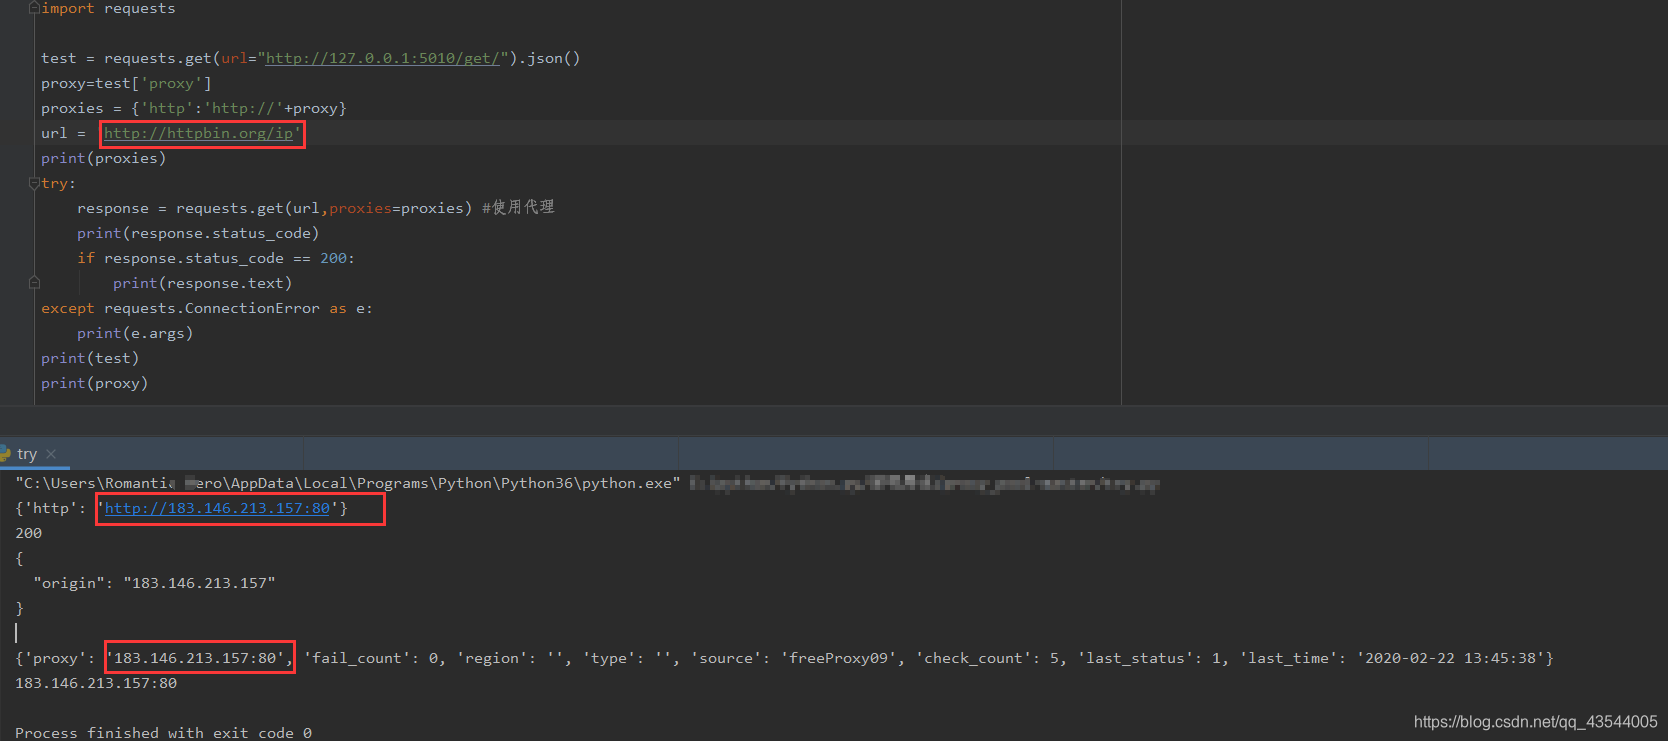Click 'fail_count': 0 in console output
This screenshot has width=1668, height=741.
click(x=371, y=658)
